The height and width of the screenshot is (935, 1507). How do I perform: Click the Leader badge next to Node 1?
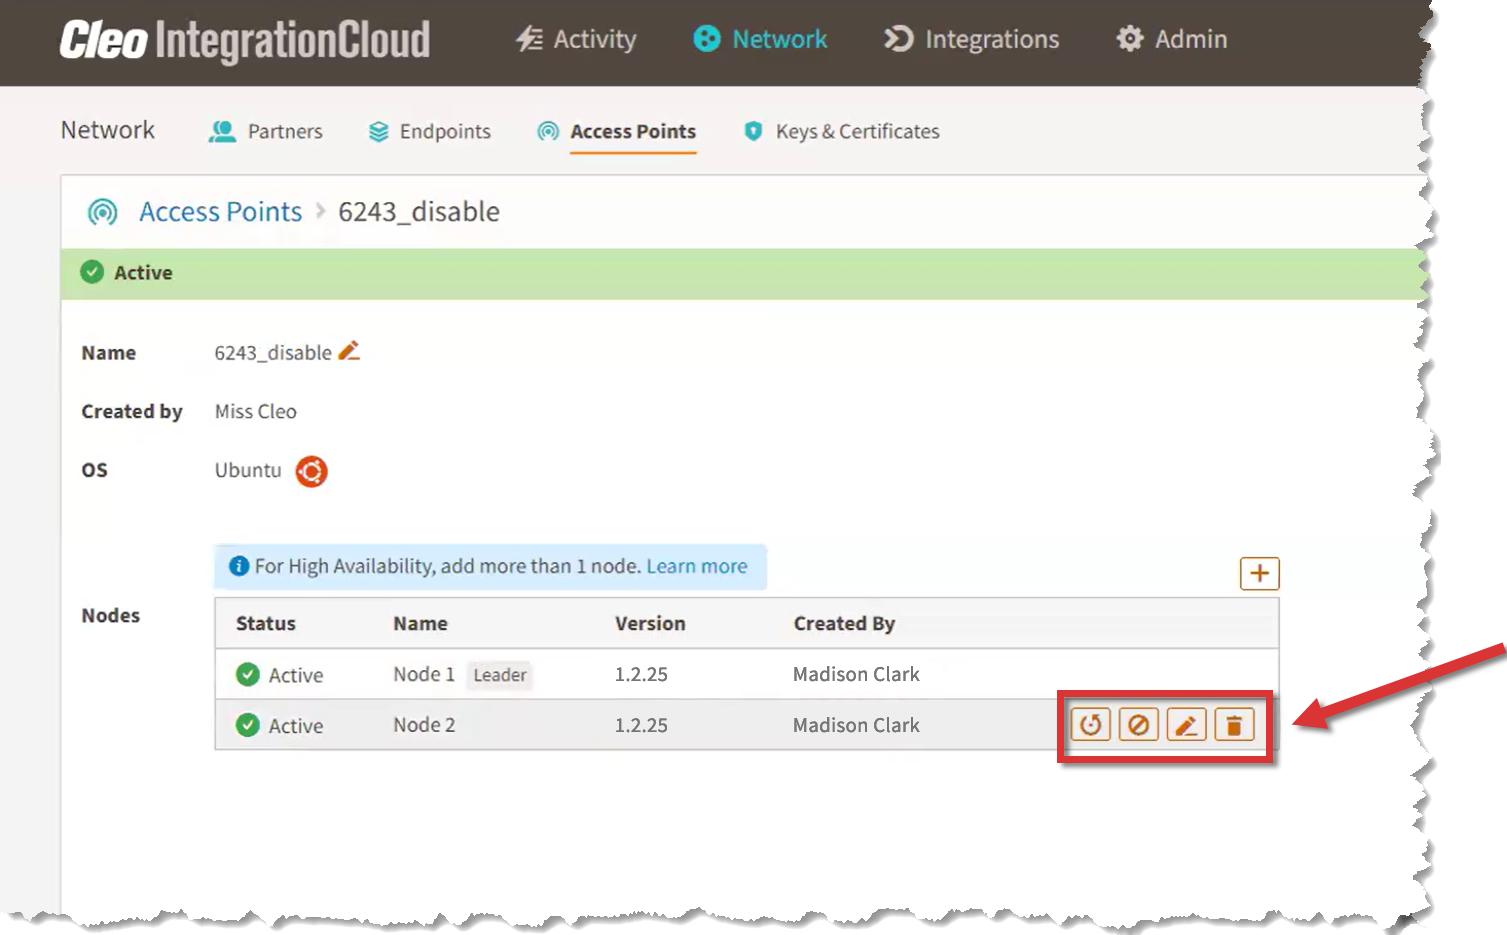click(x=499, y=675)
